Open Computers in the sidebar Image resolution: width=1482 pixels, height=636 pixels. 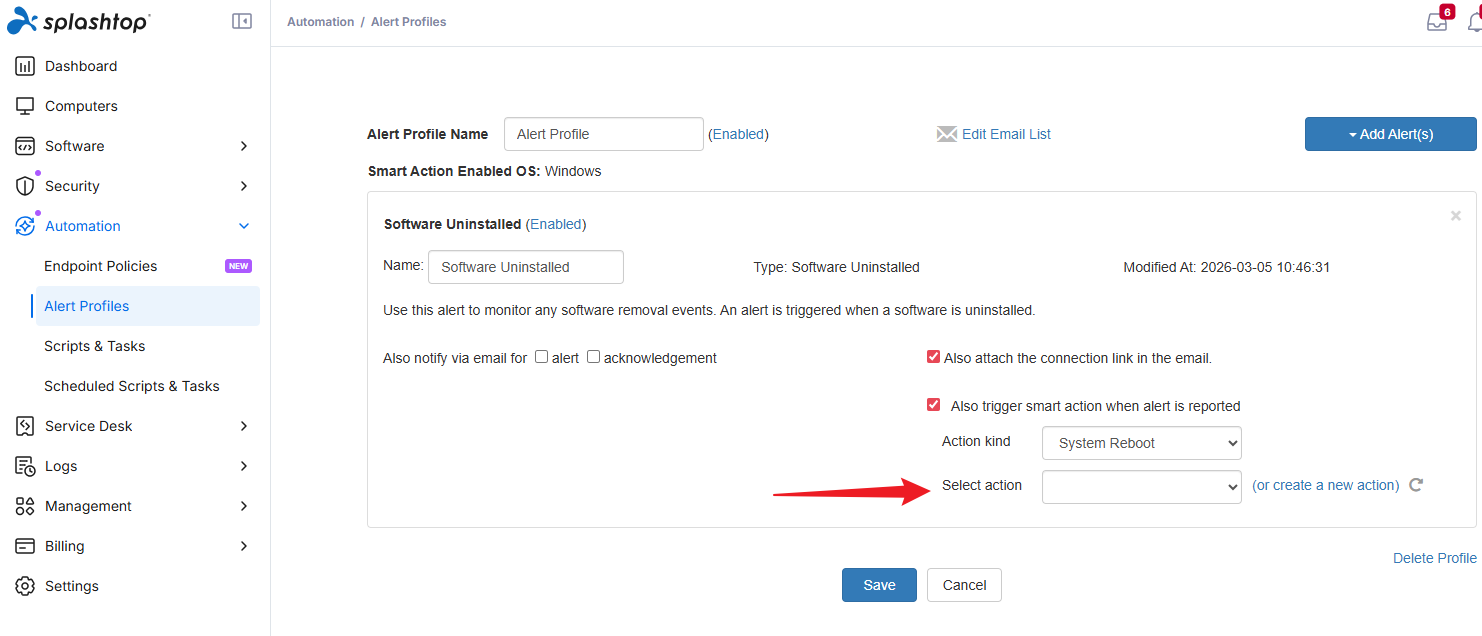coord(81,106)
